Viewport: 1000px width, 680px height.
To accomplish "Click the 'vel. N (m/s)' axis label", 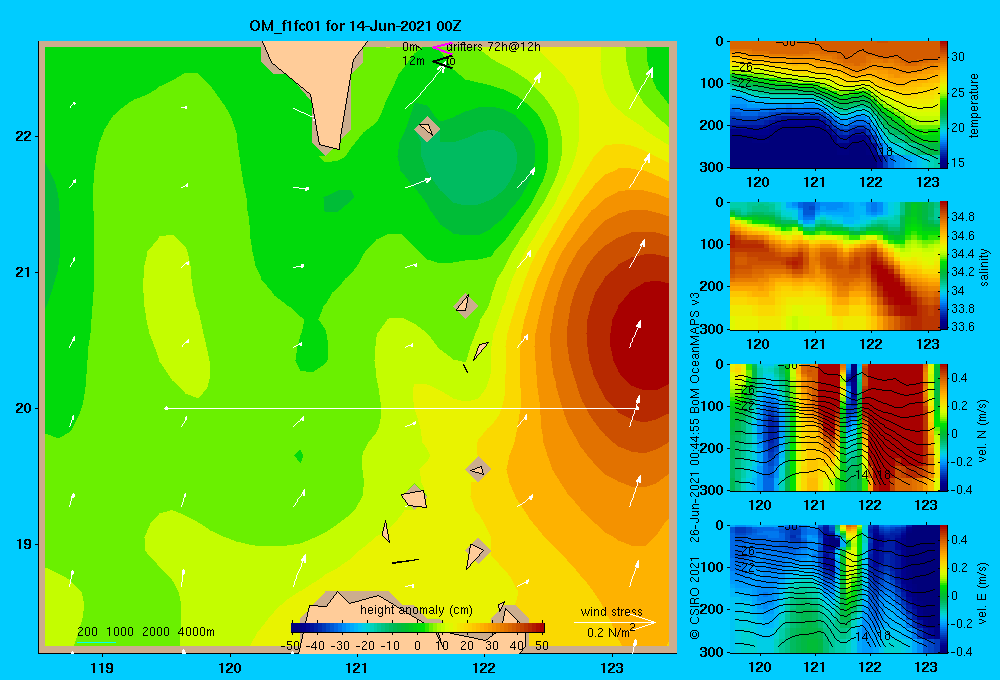I will click(983, 431).
